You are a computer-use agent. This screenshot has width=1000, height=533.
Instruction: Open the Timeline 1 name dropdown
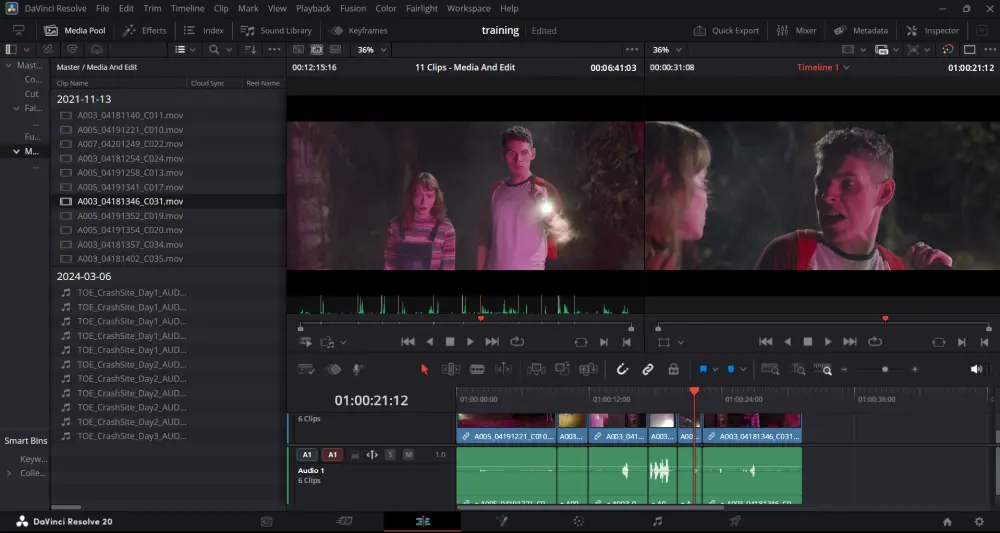pyautogui.click(x=823, y=68)
